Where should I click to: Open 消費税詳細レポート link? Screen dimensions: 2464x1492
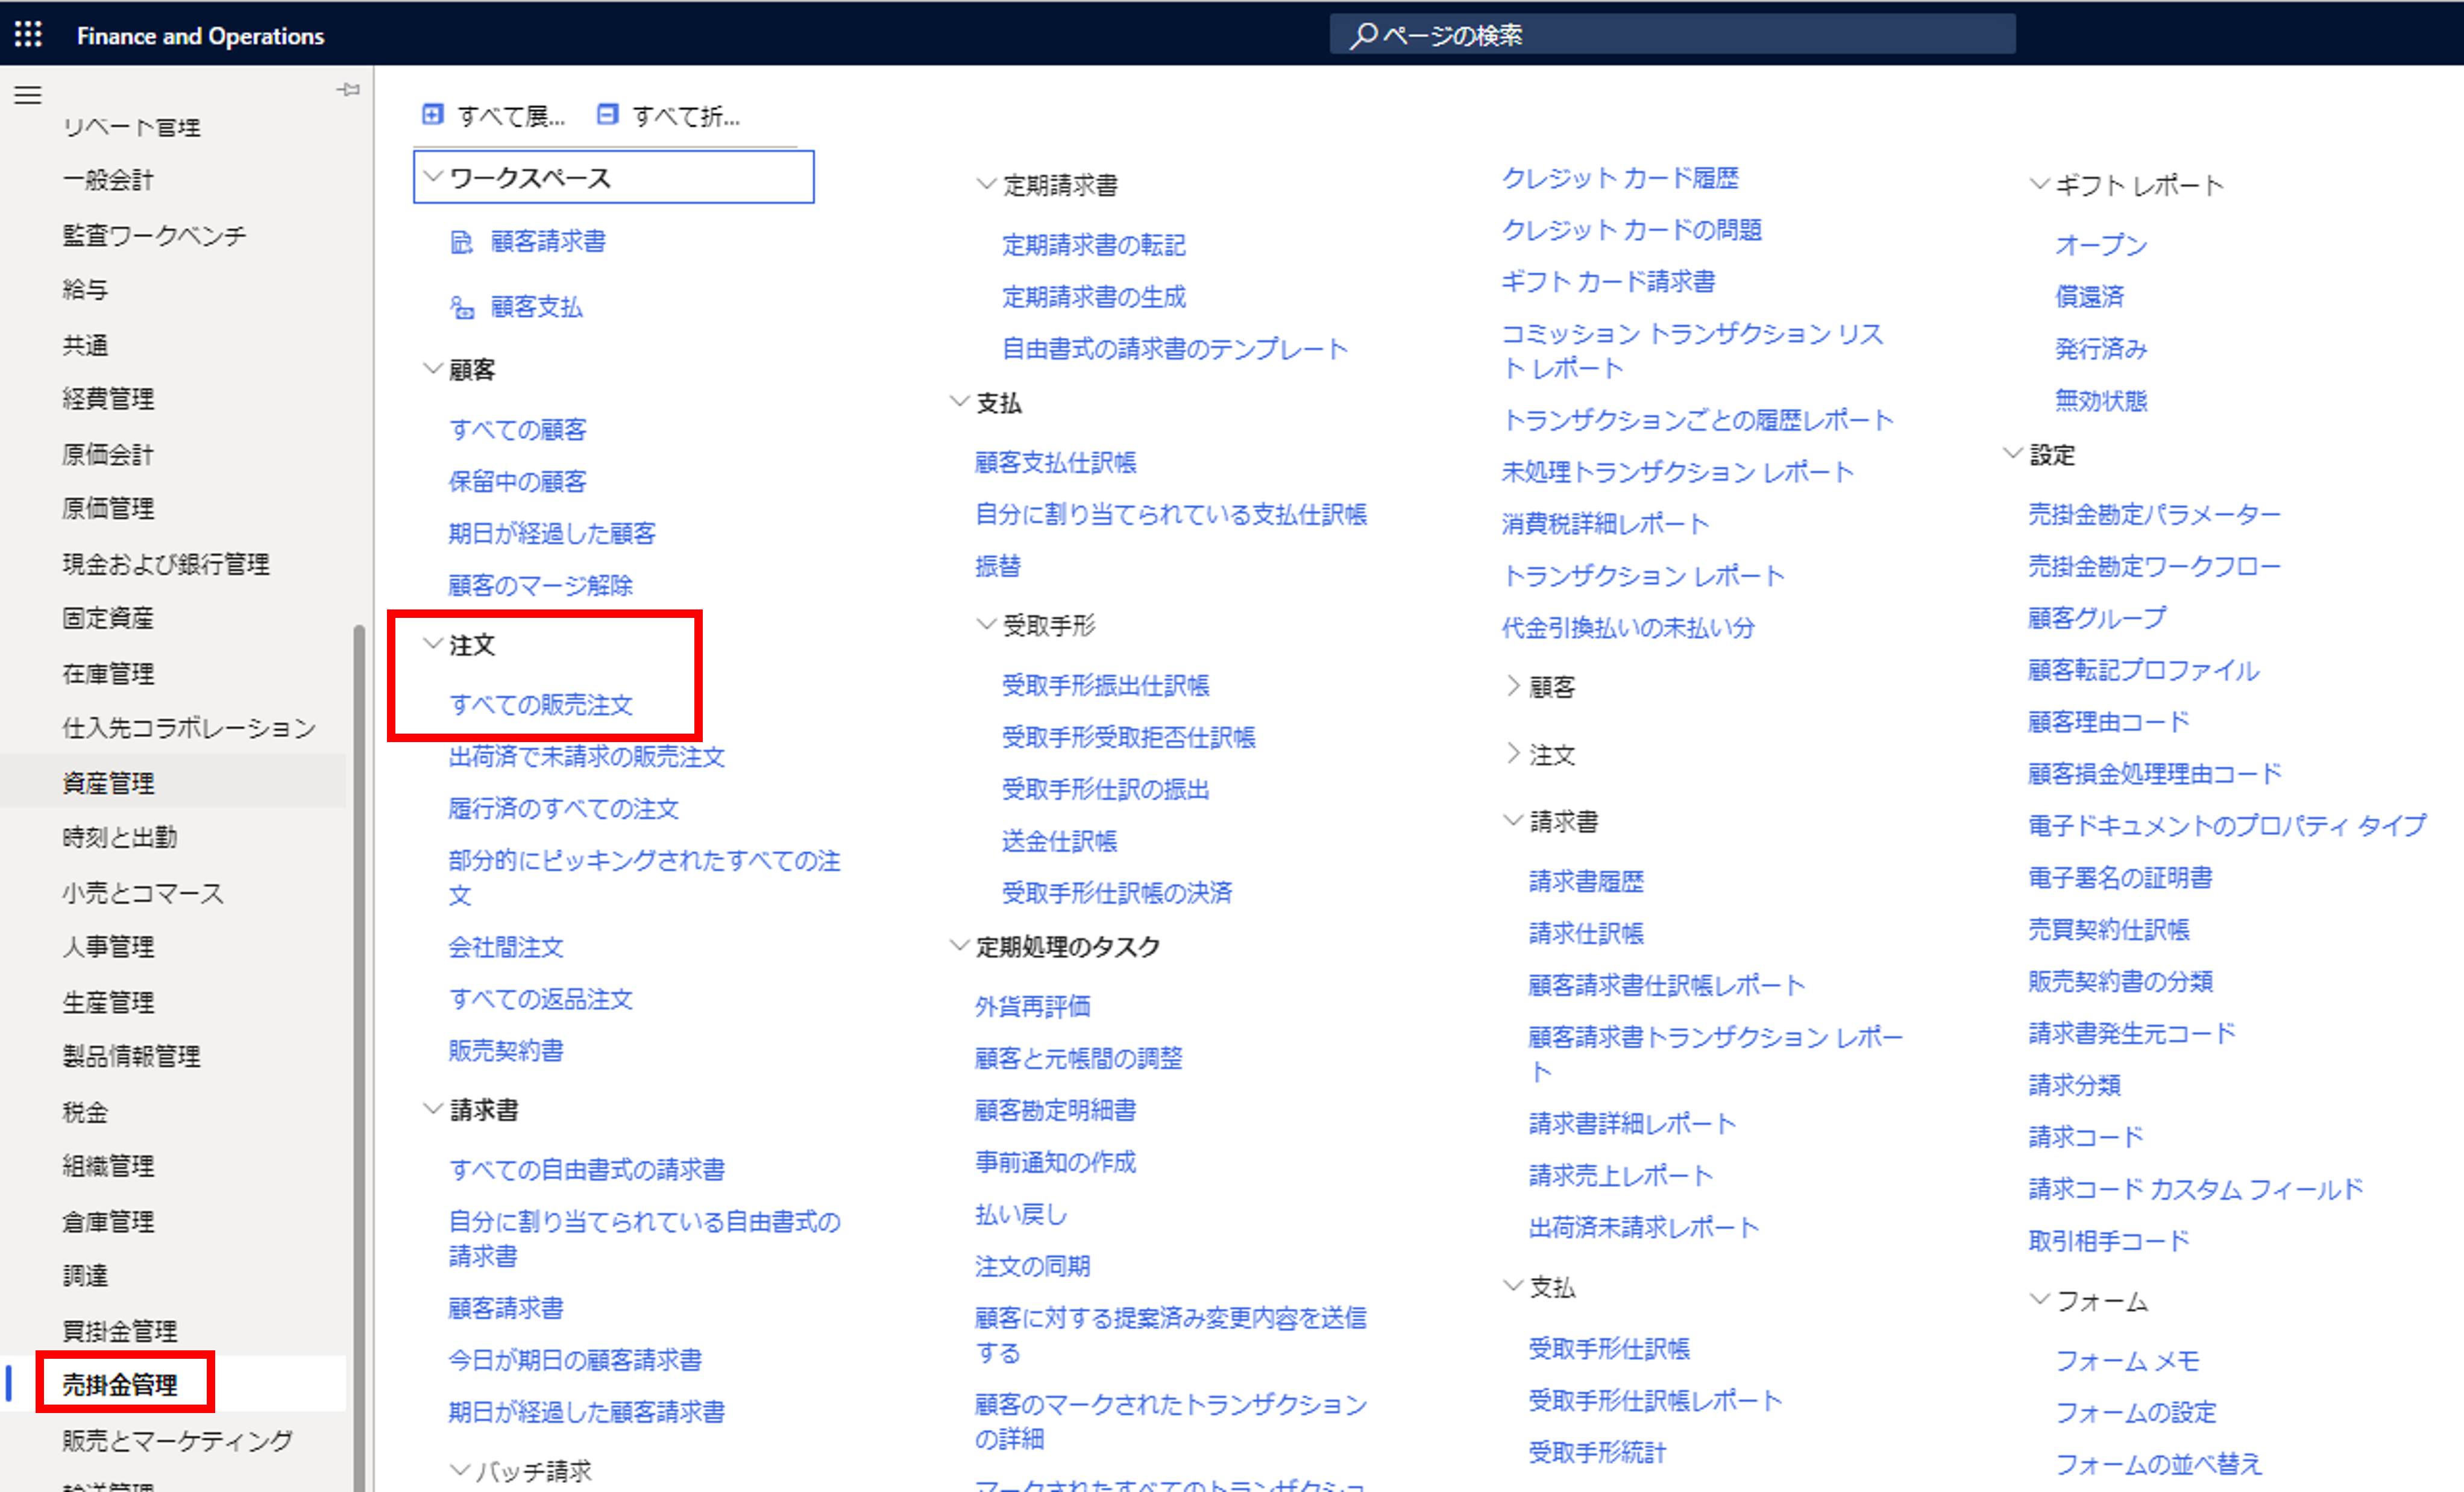click(1606, 524)
